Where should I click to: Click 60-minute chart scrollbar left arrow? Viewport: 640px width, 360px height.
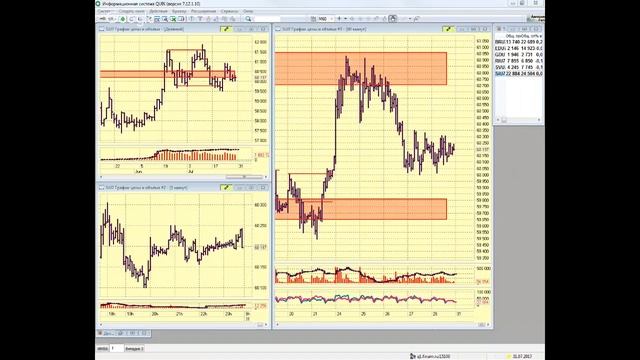pyautogui.click(x=278, y=325)
